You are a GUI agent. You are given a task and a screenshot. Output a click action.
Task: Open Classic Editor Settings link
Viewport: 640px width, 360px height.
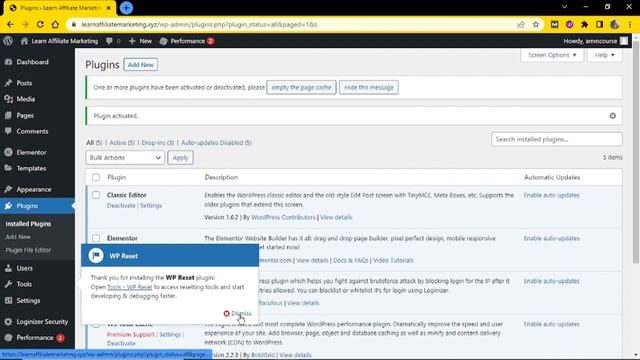(151, 205)
